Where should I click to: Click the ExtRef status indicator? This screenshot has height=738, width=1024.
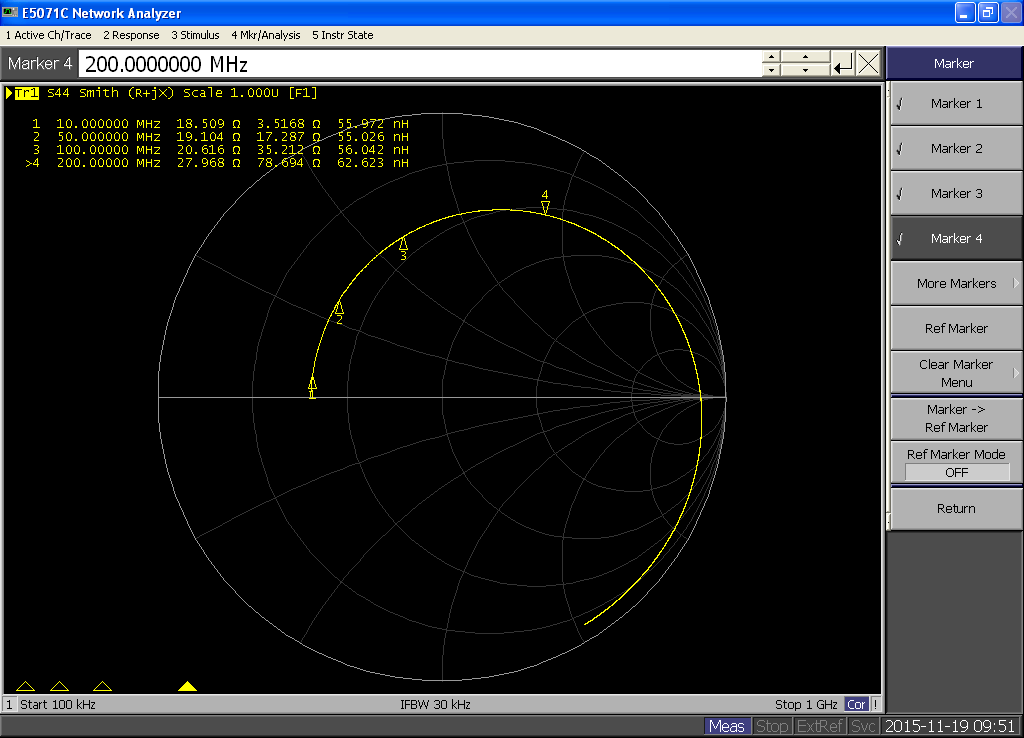820,726
